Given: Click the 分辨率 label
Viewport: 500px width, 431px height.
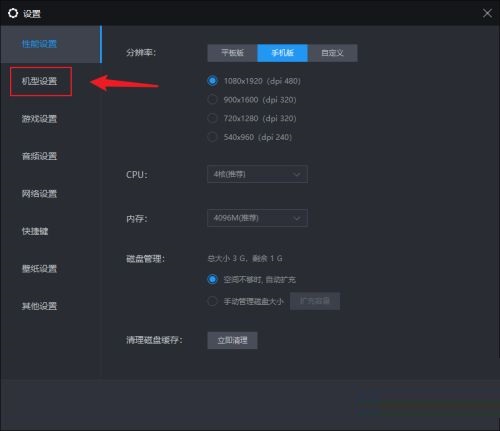Looking at the screenshot, I should (x=141, y=53).
